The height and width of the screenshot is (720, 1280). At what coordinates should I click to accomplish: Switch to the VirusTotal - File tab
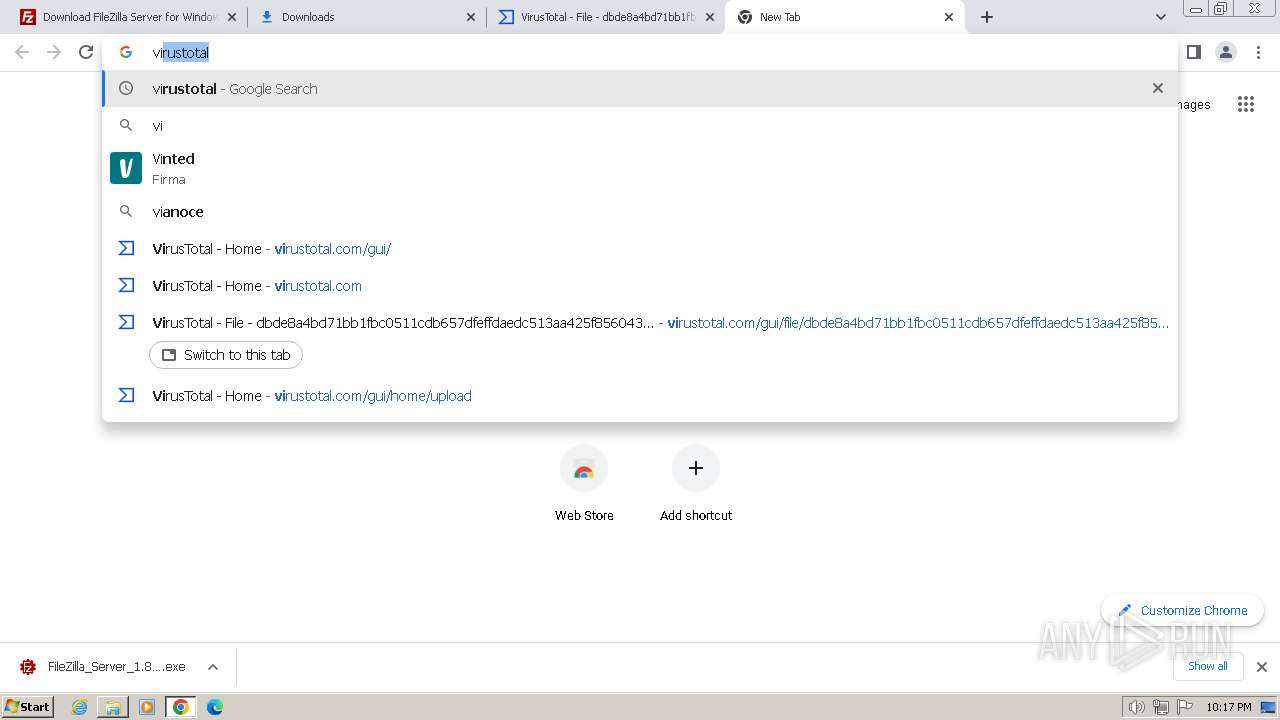point(606,17)
